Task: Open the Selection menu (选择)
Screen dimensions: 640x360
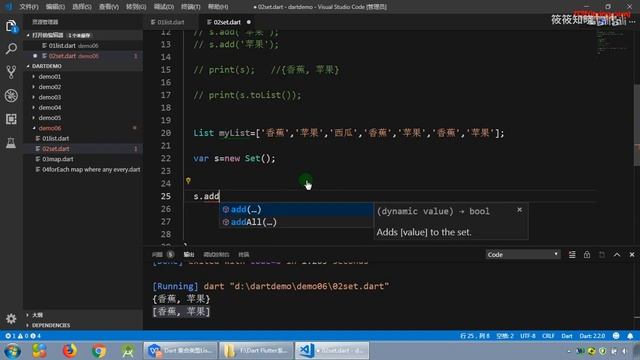Action: tap(82, 7)
